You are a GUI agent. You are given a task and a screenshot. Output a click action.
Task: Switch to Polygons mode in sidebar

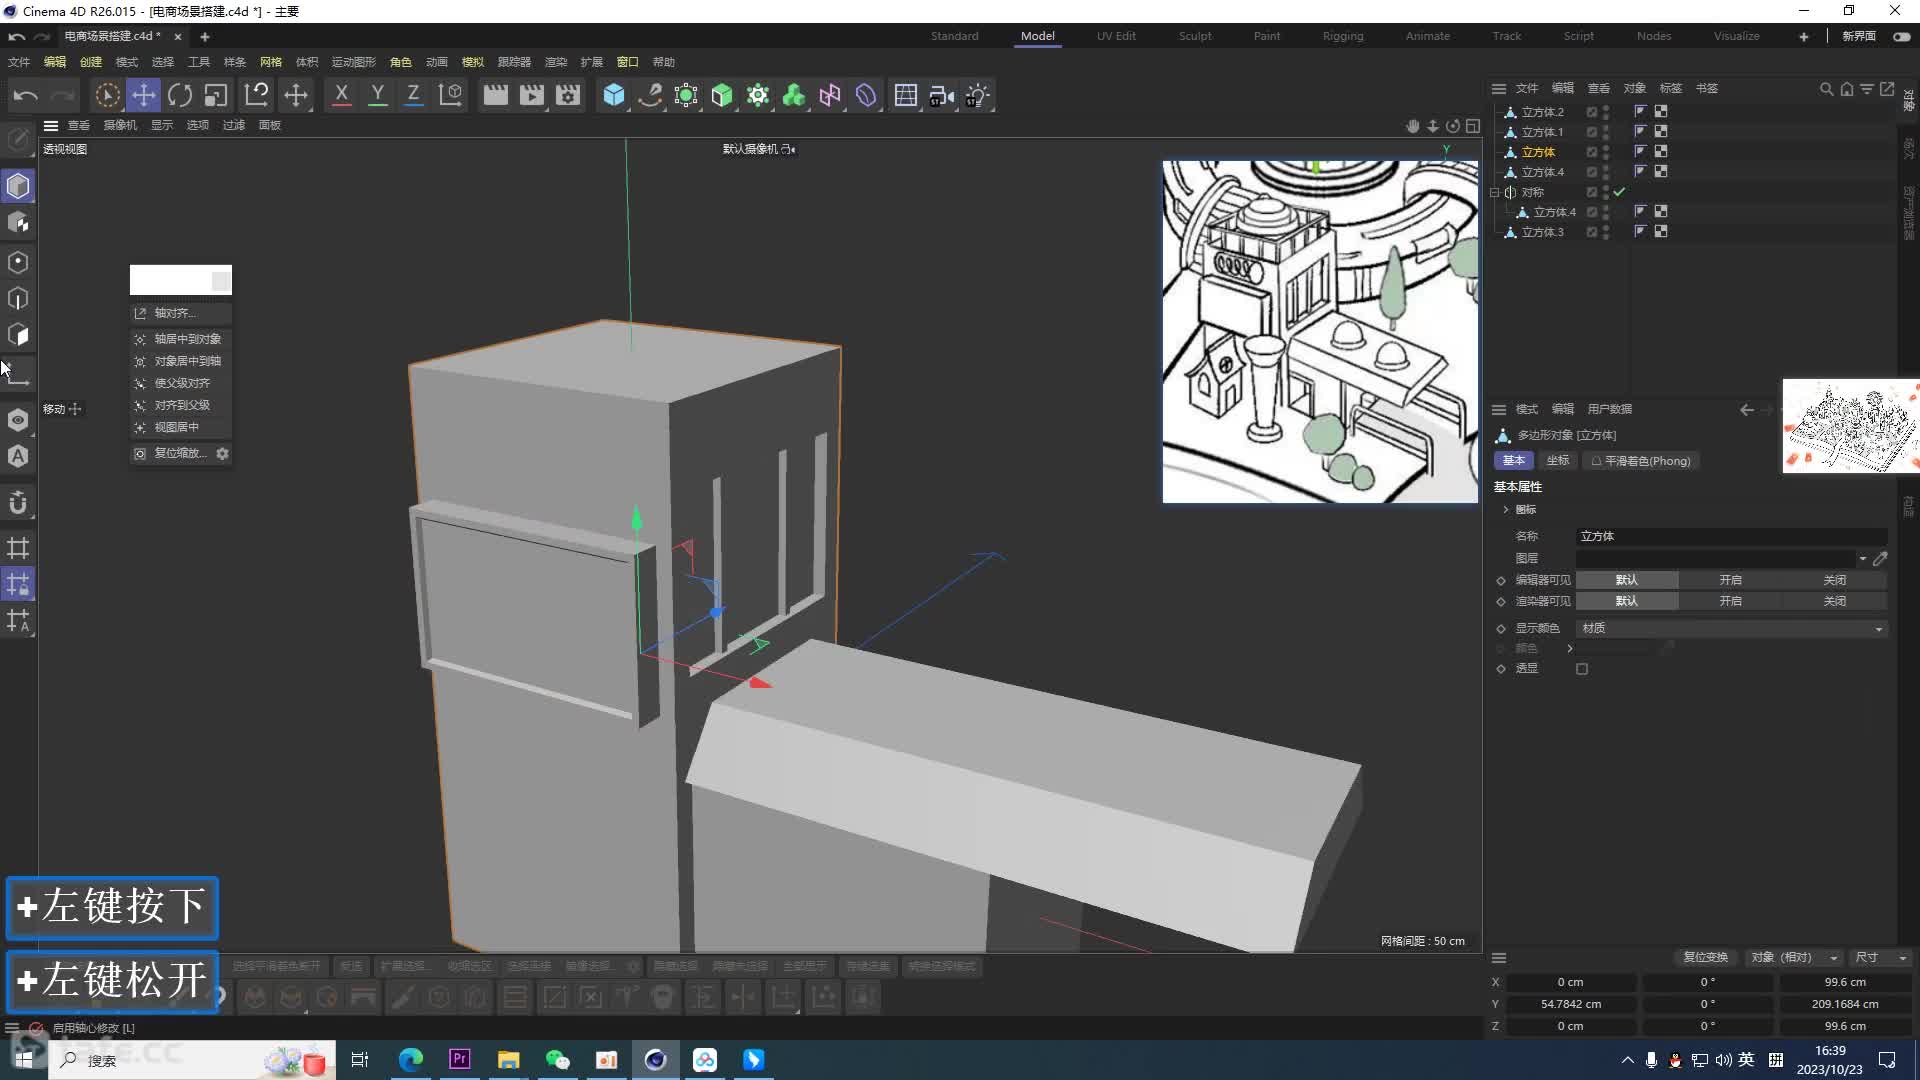pos(18,335)
